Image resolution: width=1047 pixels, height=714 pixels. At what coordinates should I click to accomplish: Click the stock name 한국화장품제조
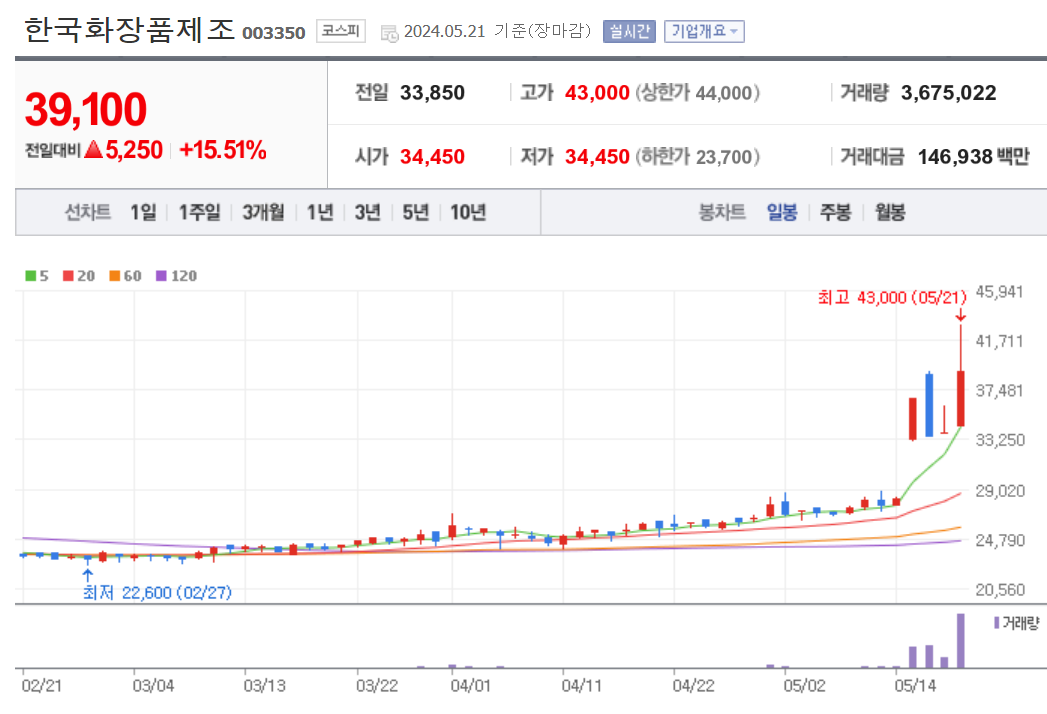[x=130, y=30]
